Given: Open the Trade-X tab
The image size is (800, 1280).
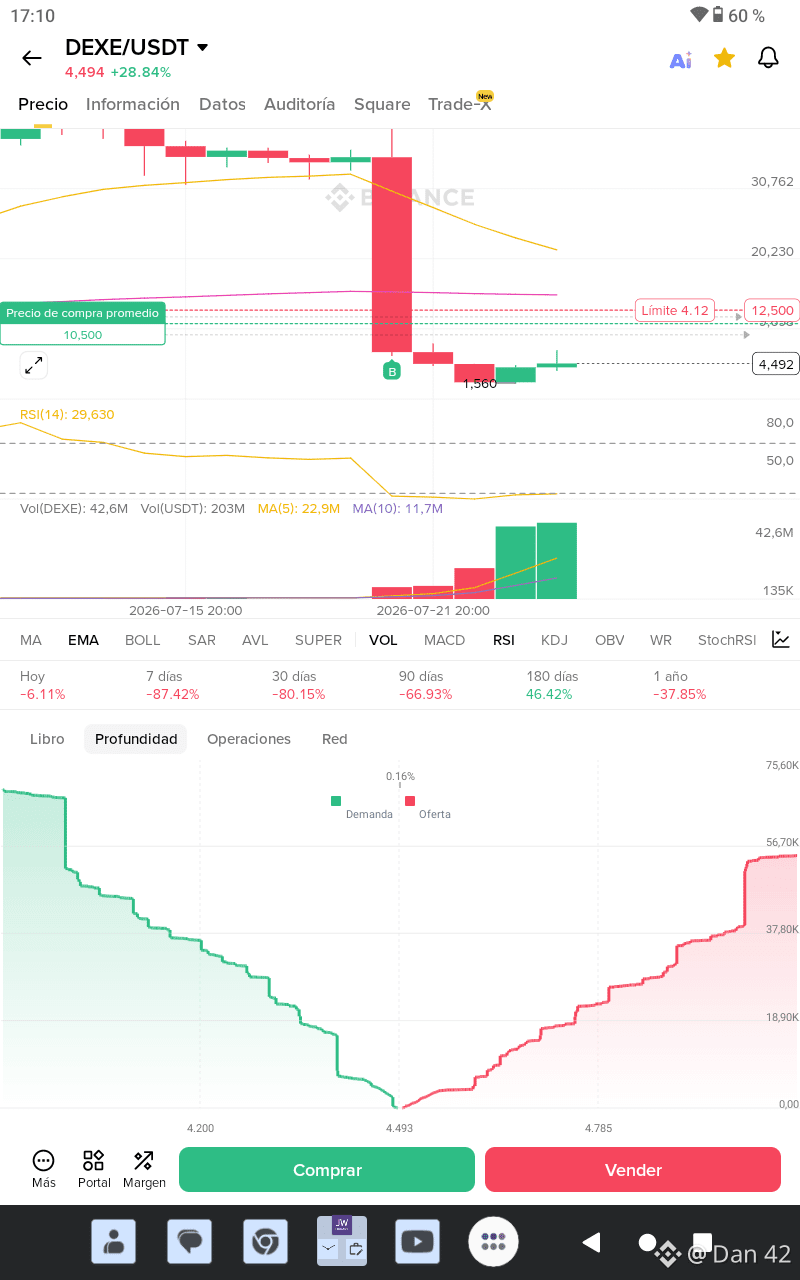Looking at the screenshot, I should pyautogui.click(x=460, y=104).
